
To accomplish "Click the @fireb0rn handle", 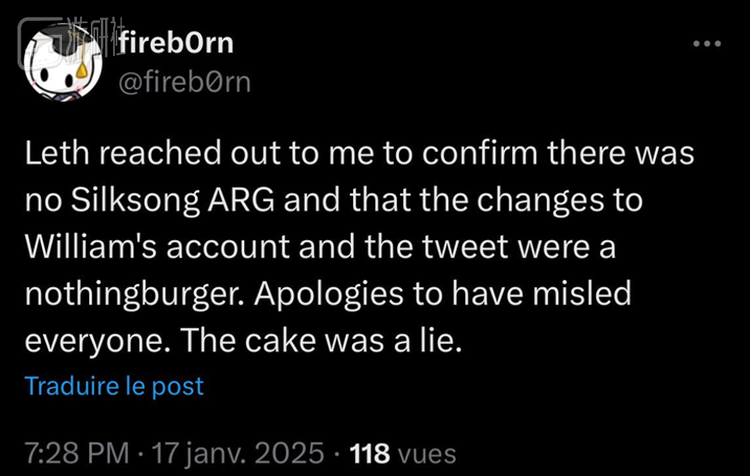I will (x=185, y=81).
